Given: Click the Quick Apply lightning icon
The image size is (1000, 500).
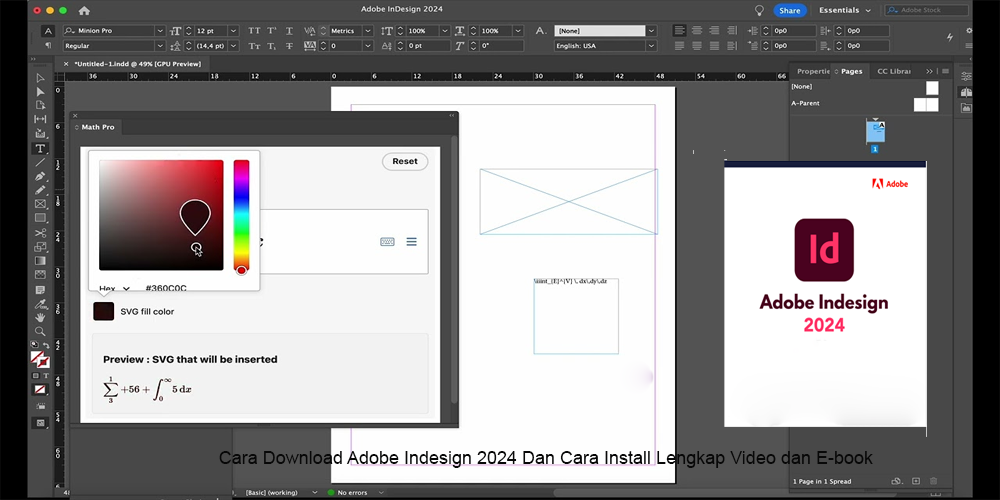Looking at the screenshot, I should pyautogui.click(x=950, y=37).
